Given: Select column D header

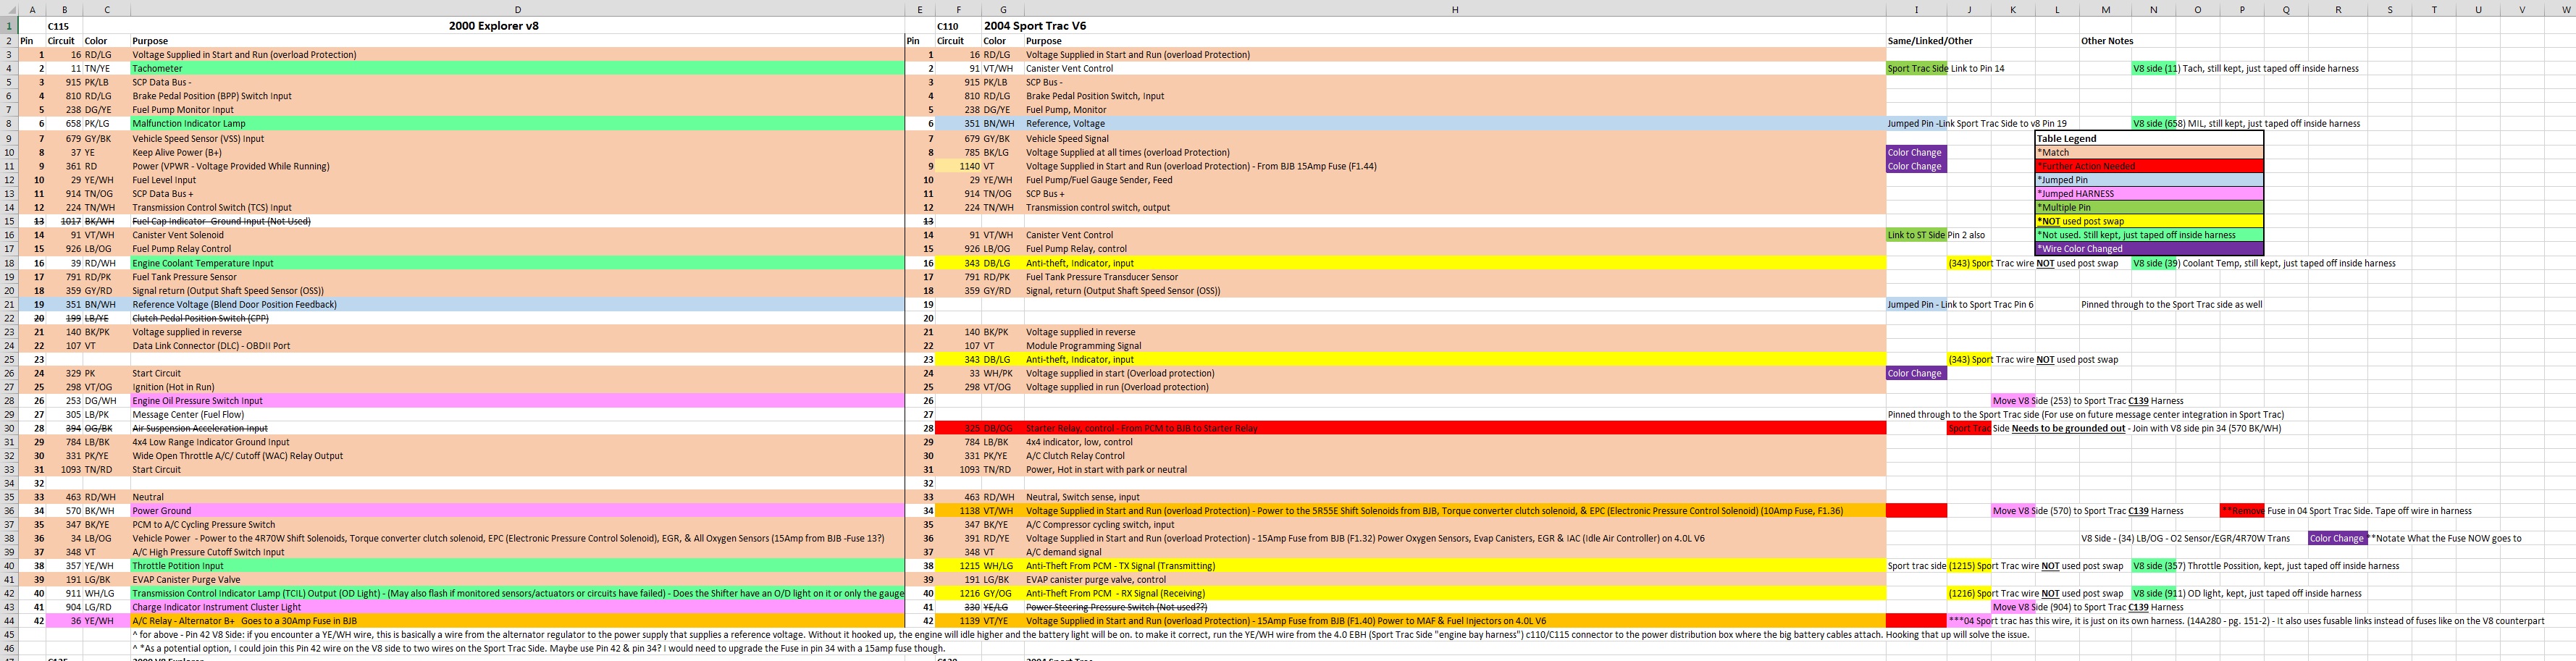Looking at the screenshot, I should pos(517,10).
